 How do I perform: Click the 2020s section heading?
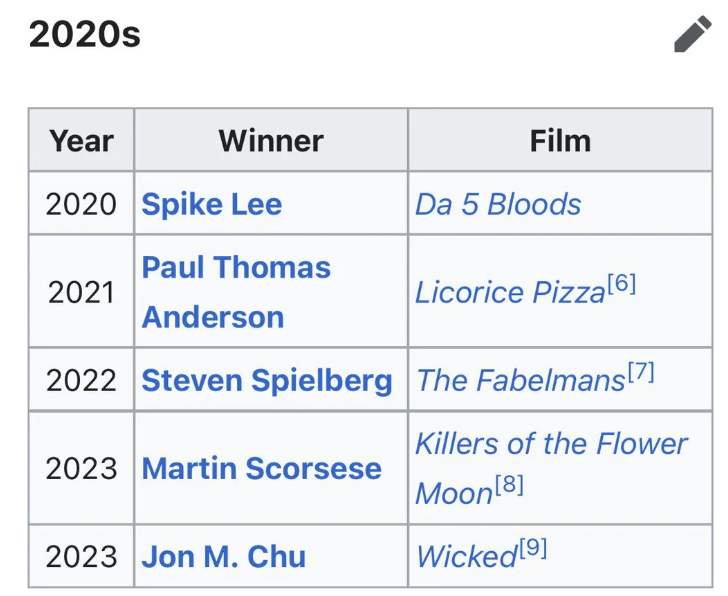pos(84,34)
